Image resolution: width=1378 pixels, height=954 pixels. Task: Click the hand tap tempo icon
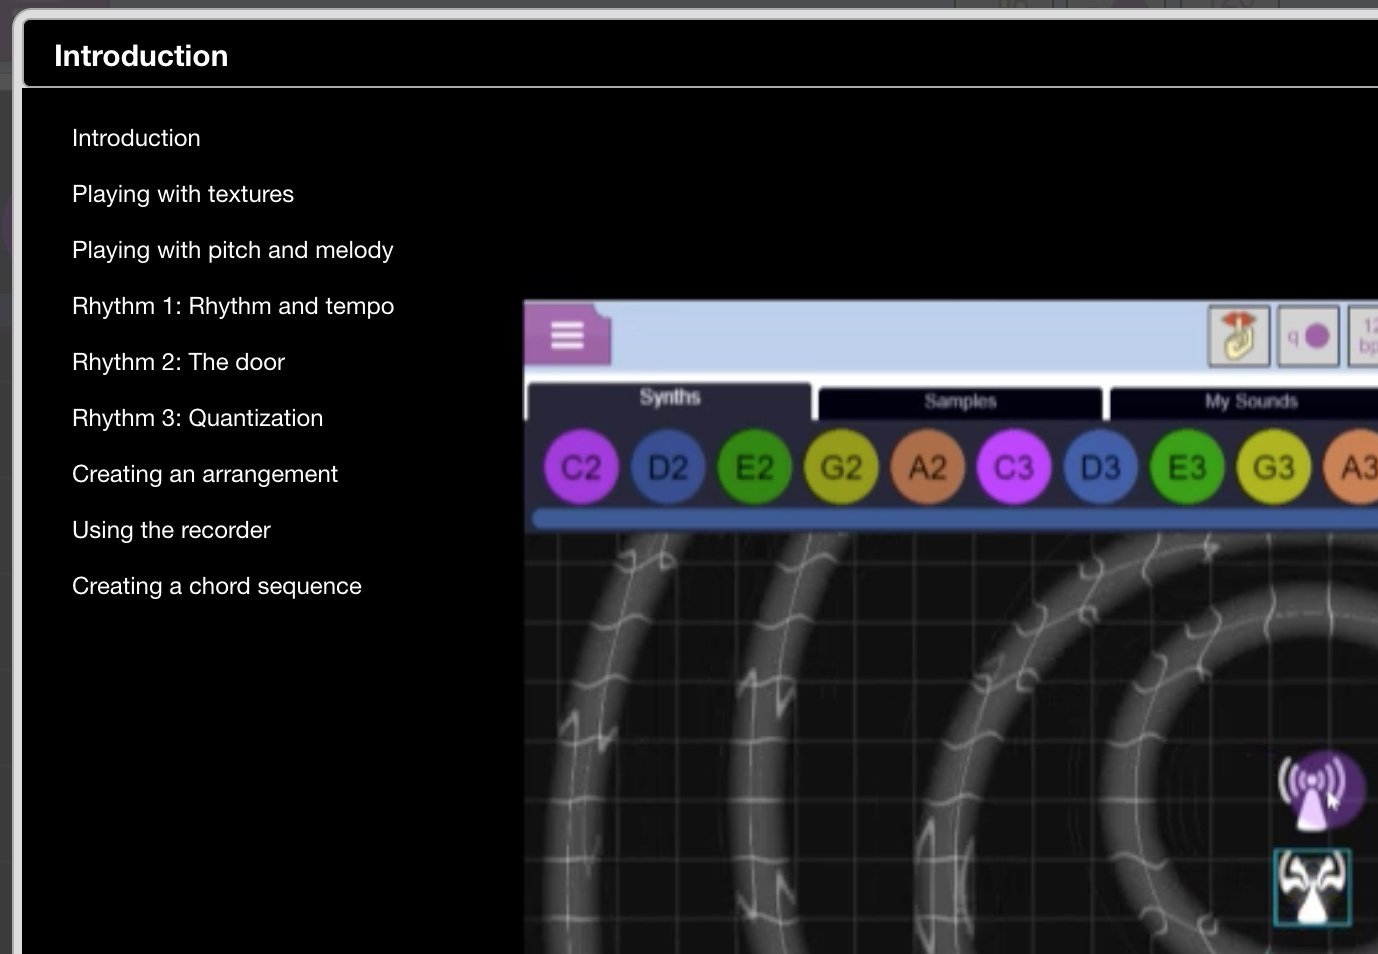1239,336
